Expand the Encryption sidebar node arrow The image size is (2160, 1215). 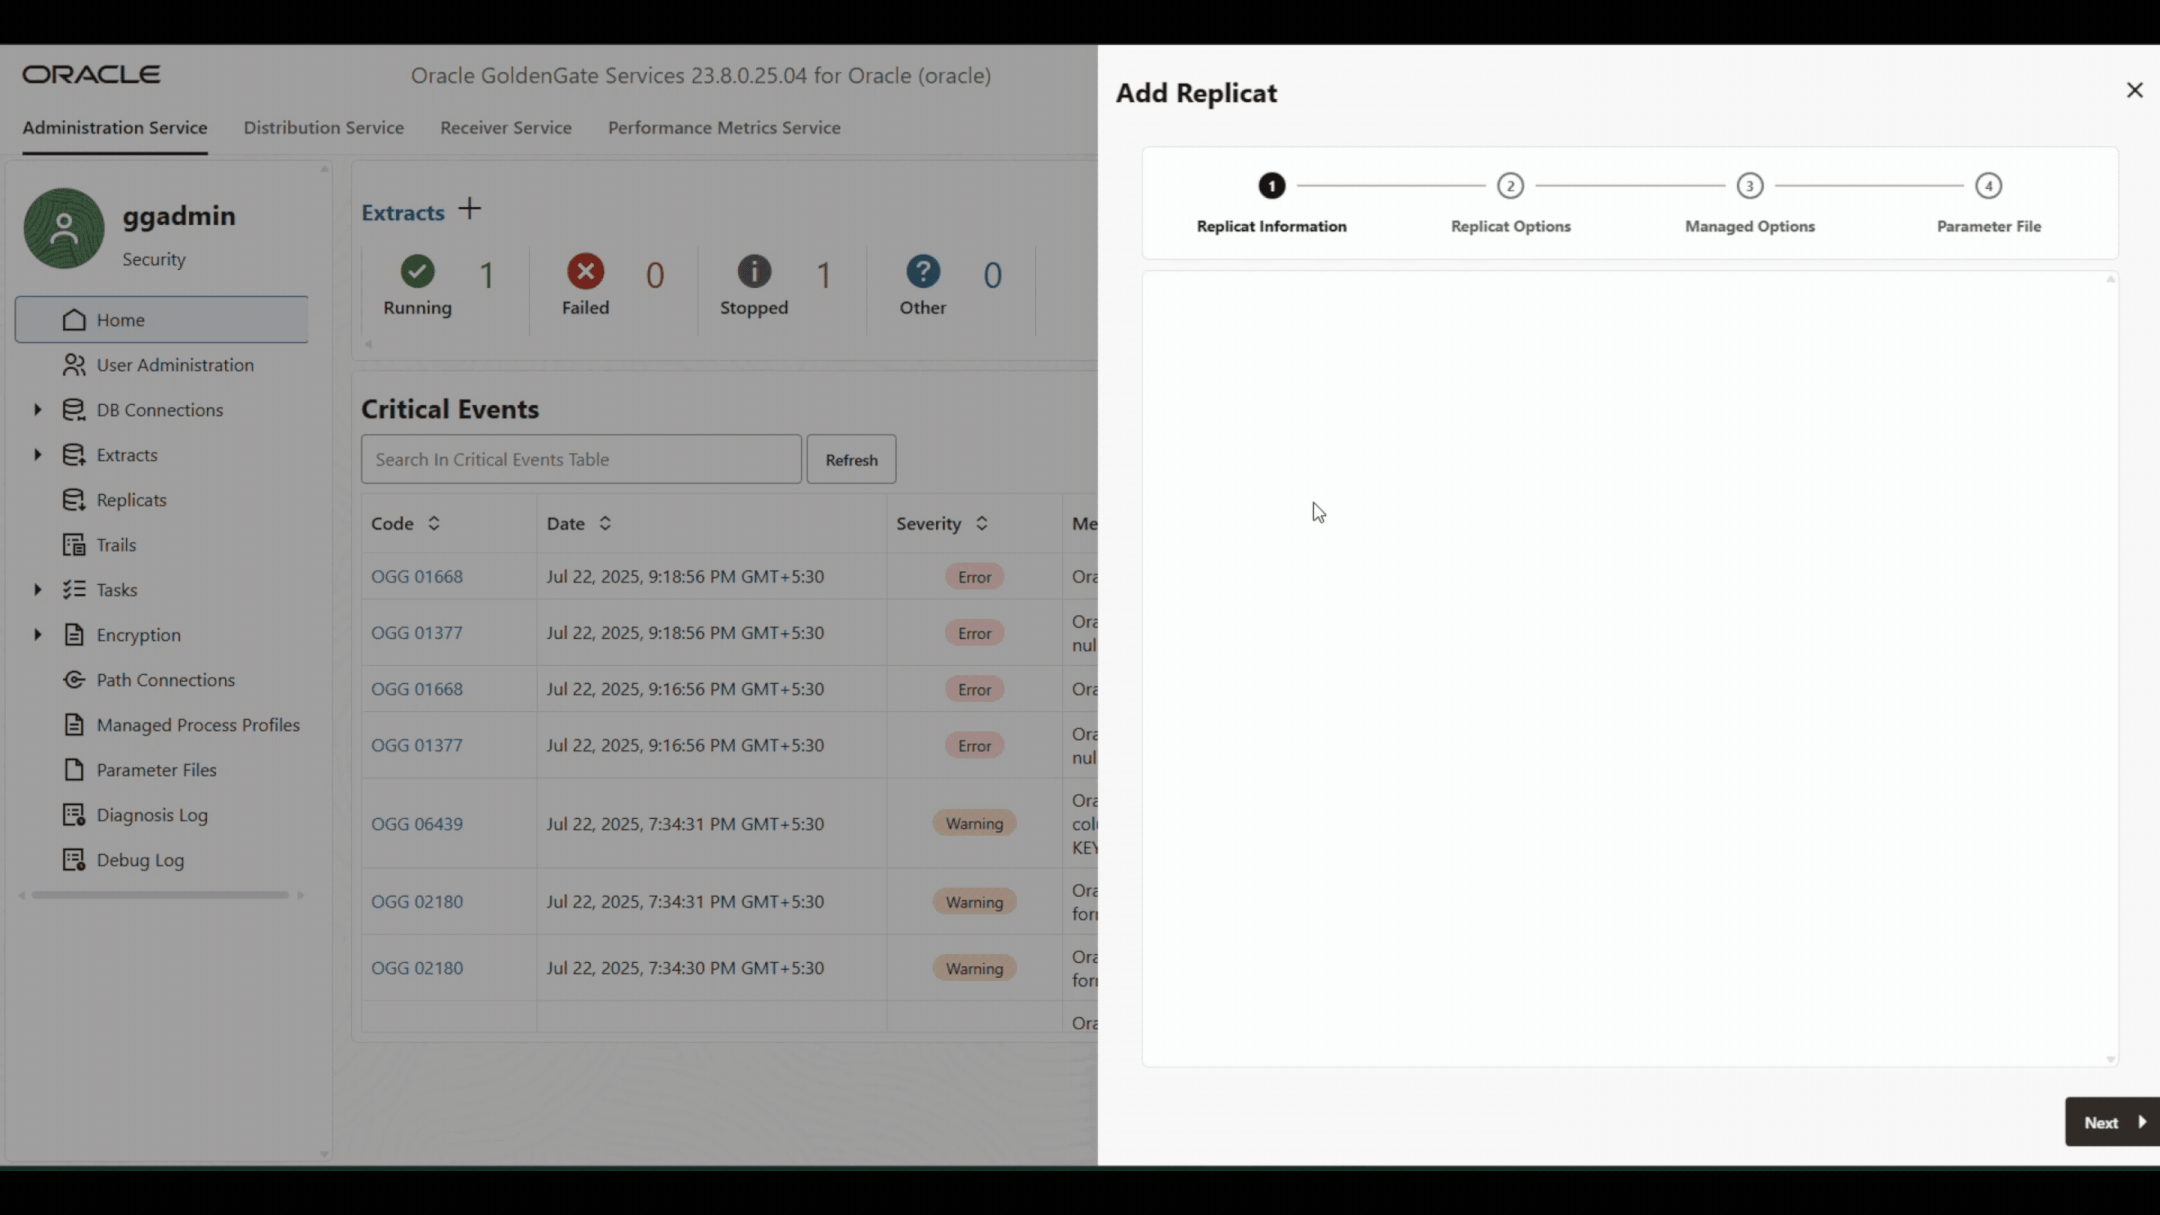tap(38, 635)
